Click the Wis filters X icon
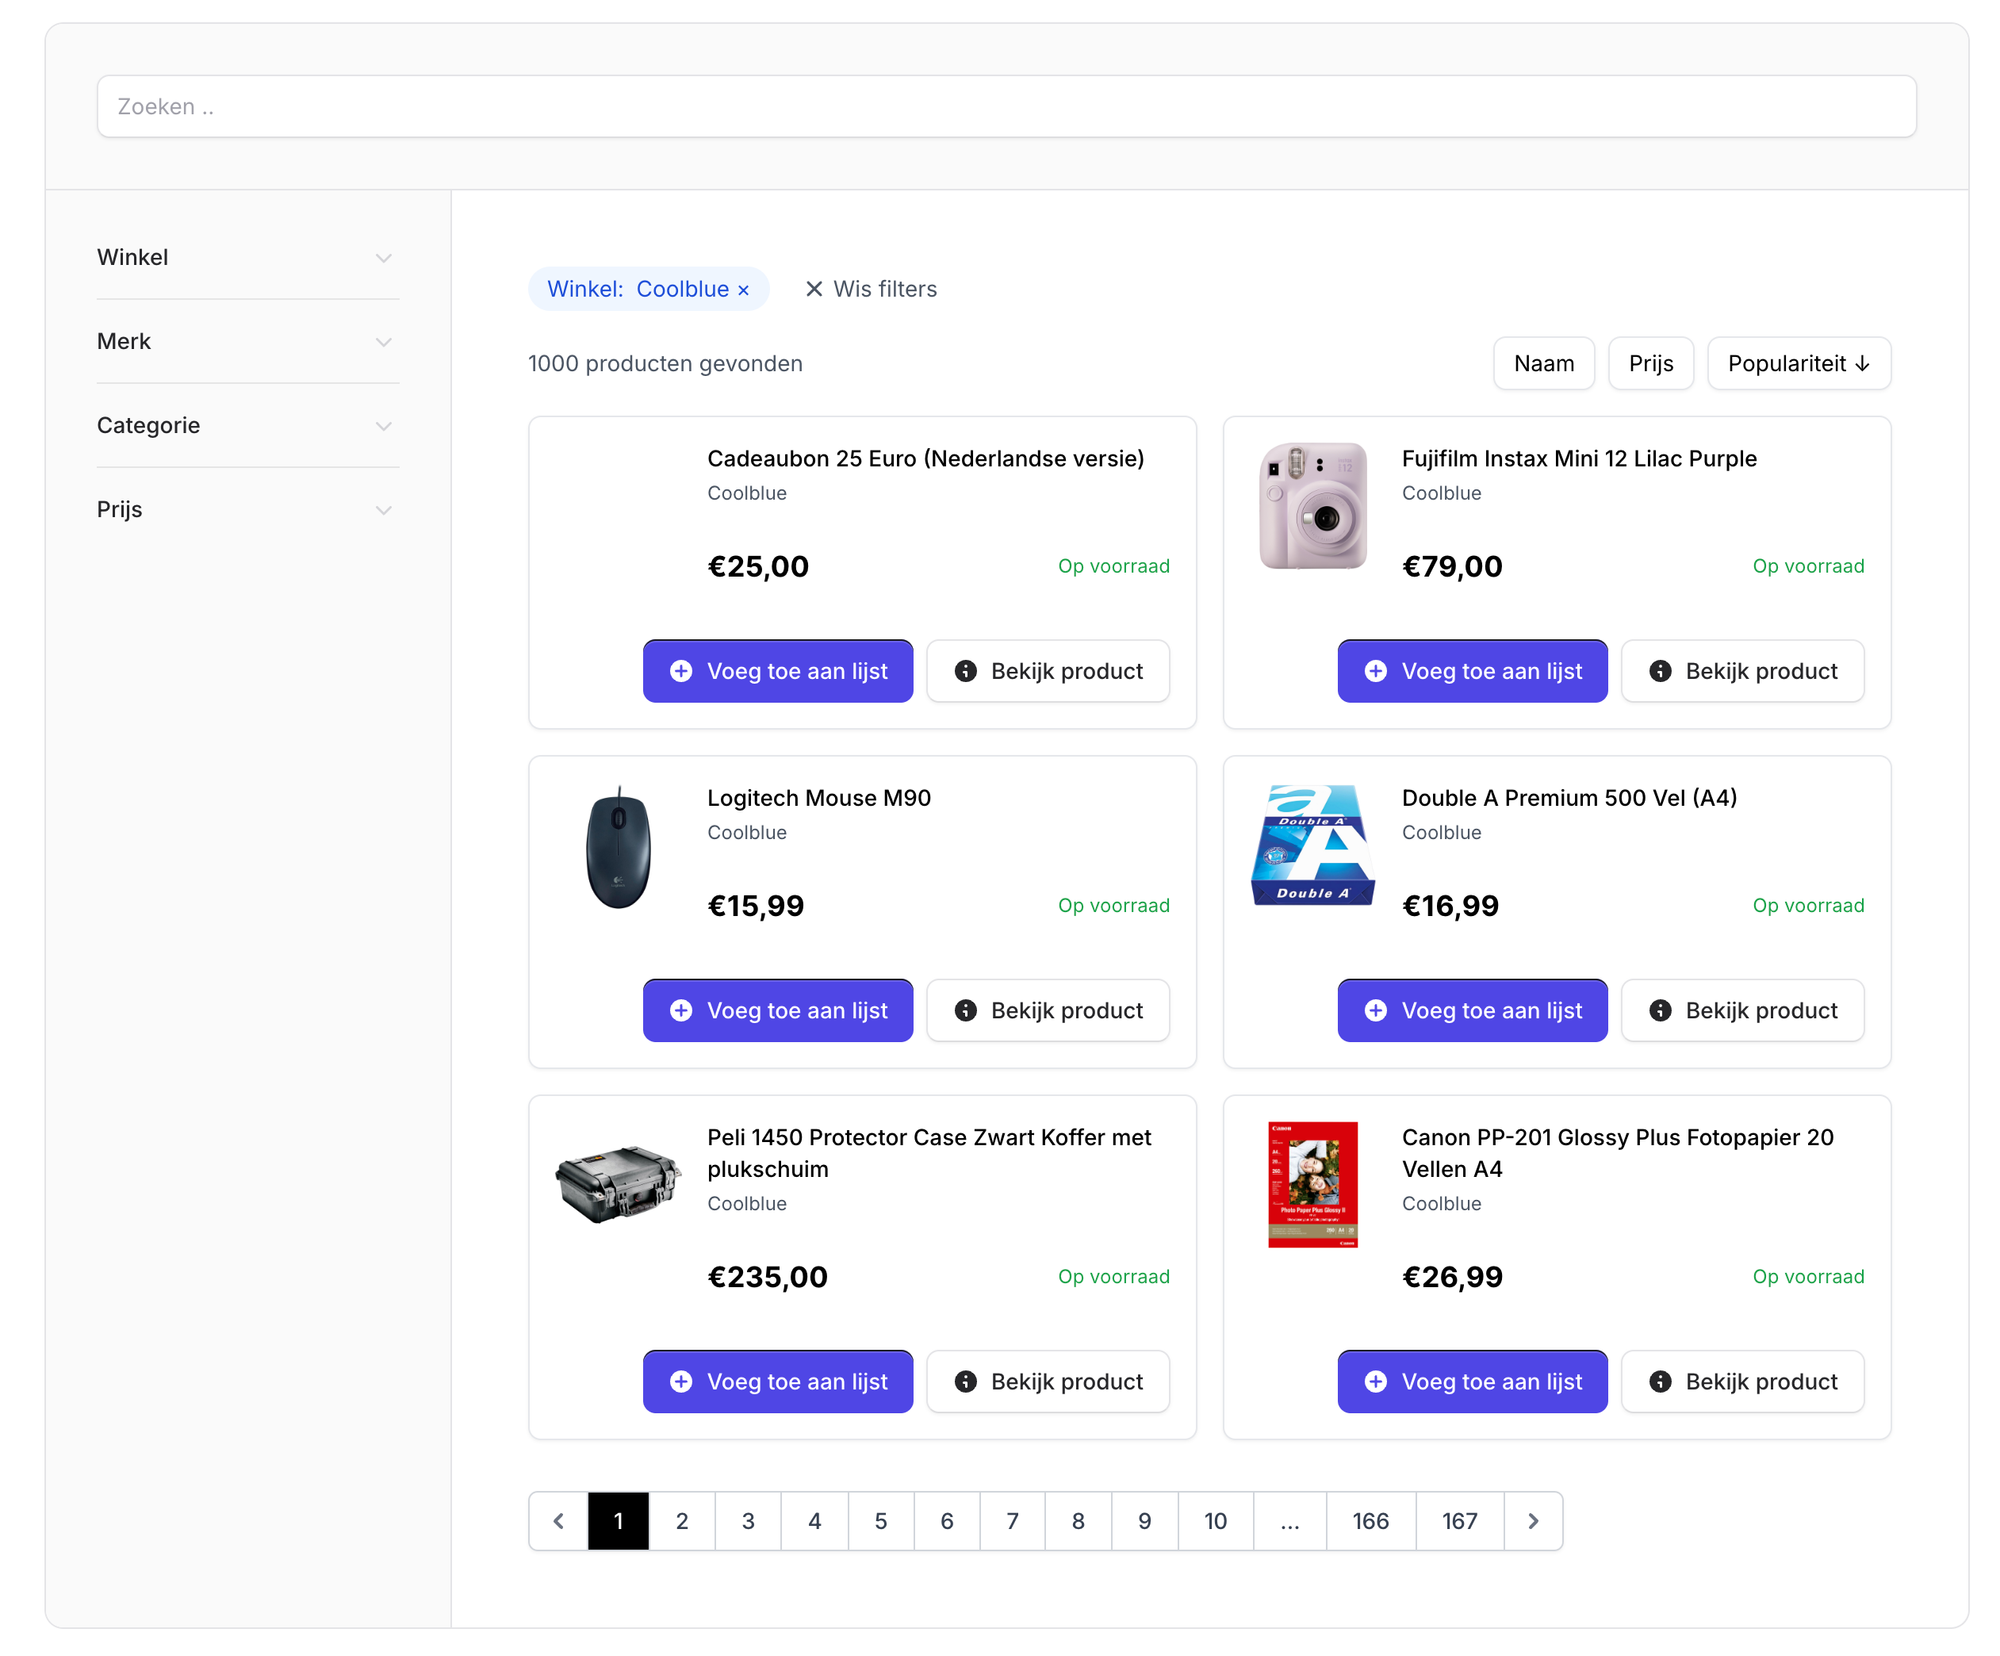Viewport: 2000px width, 1656px height. click(x=814, y=289)
